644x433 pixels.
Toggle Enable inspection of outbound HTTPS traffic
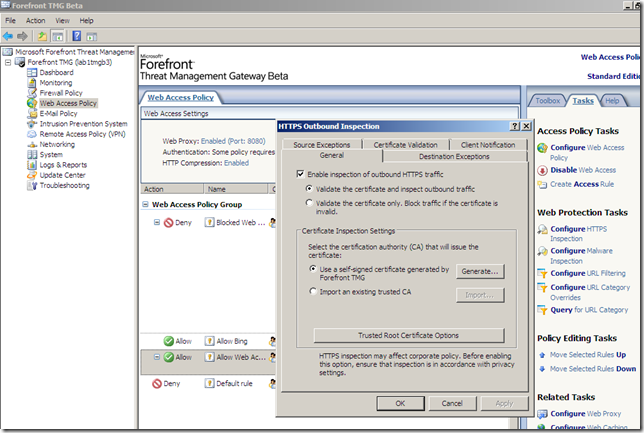300,174
